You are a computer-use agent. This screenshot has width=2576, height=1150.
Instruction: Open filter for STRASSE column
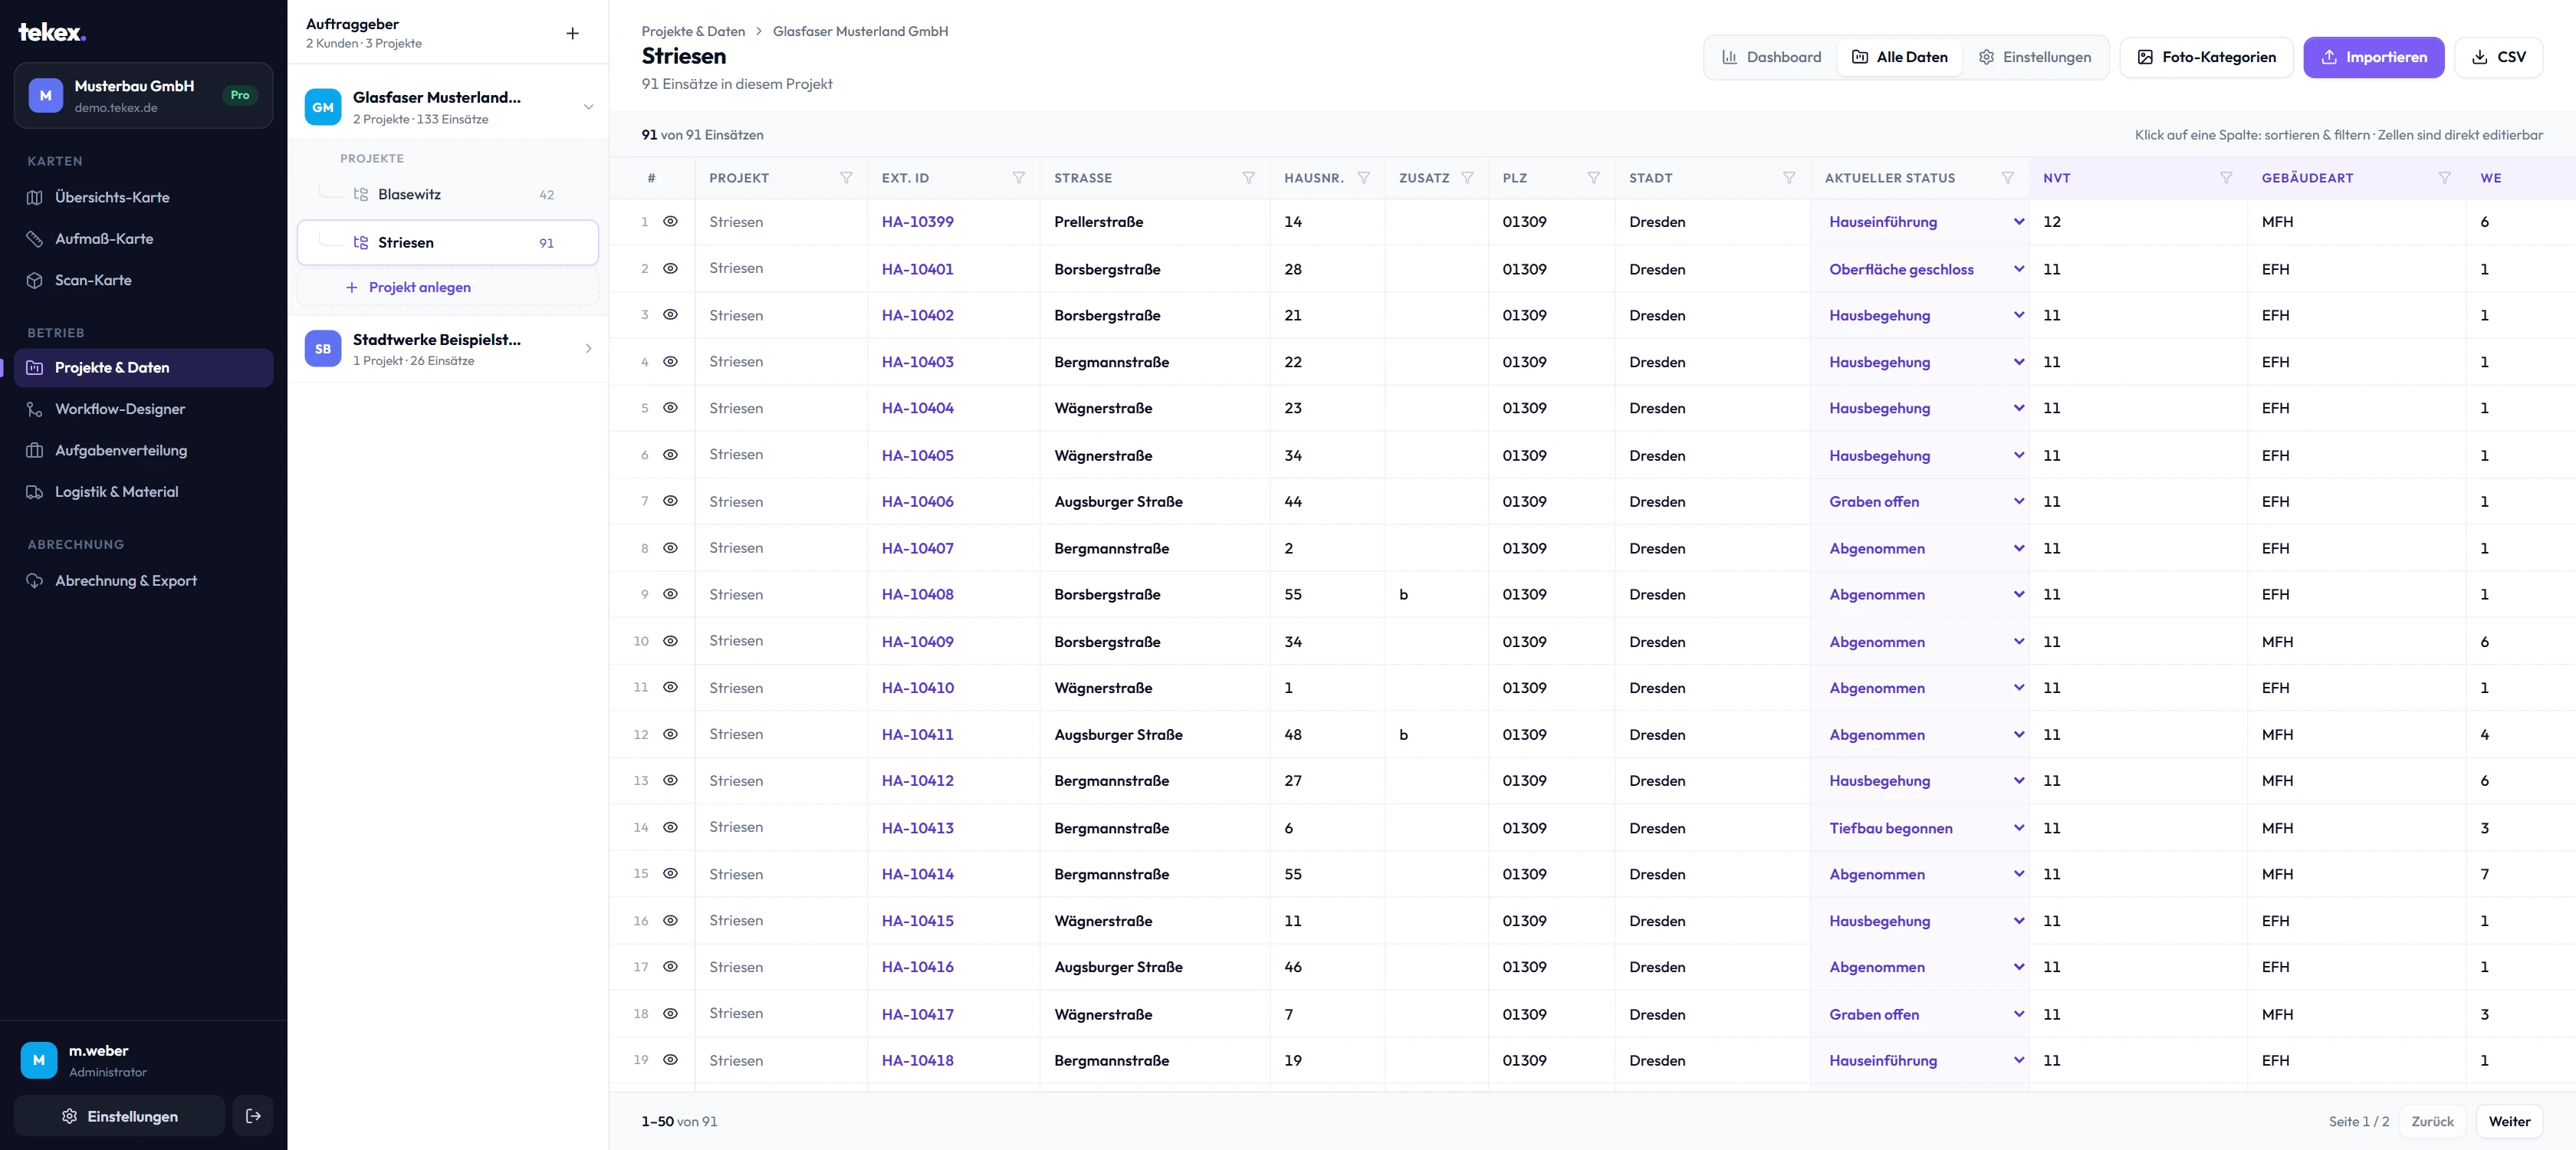tap(1248, 178)
